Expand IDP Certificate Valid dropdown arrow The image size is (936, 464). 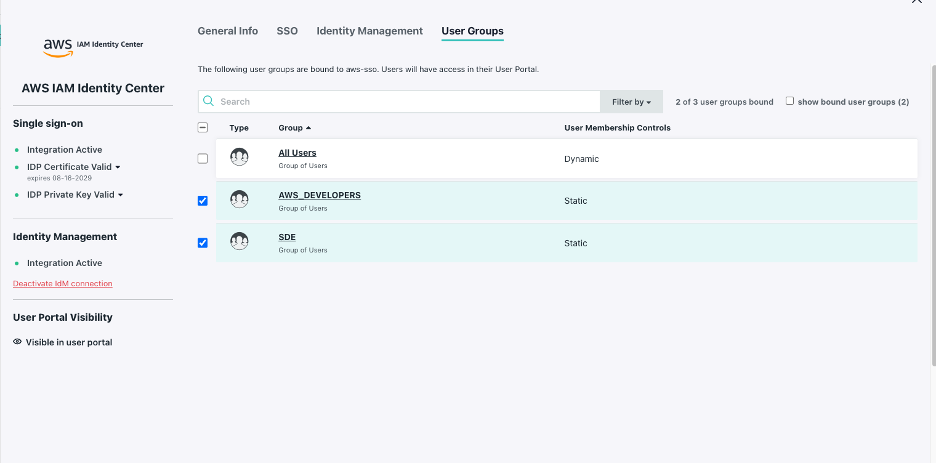(118, 167)
